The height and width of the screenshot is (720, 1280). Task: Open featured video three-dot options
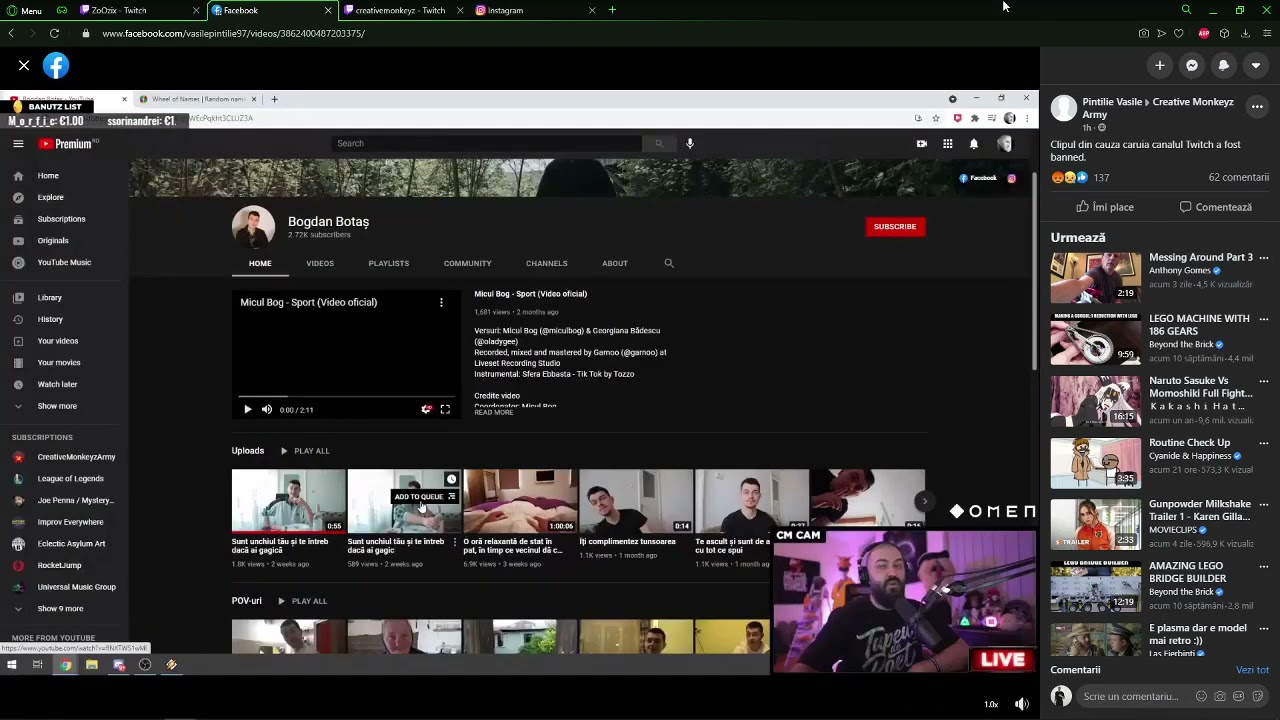441,302
